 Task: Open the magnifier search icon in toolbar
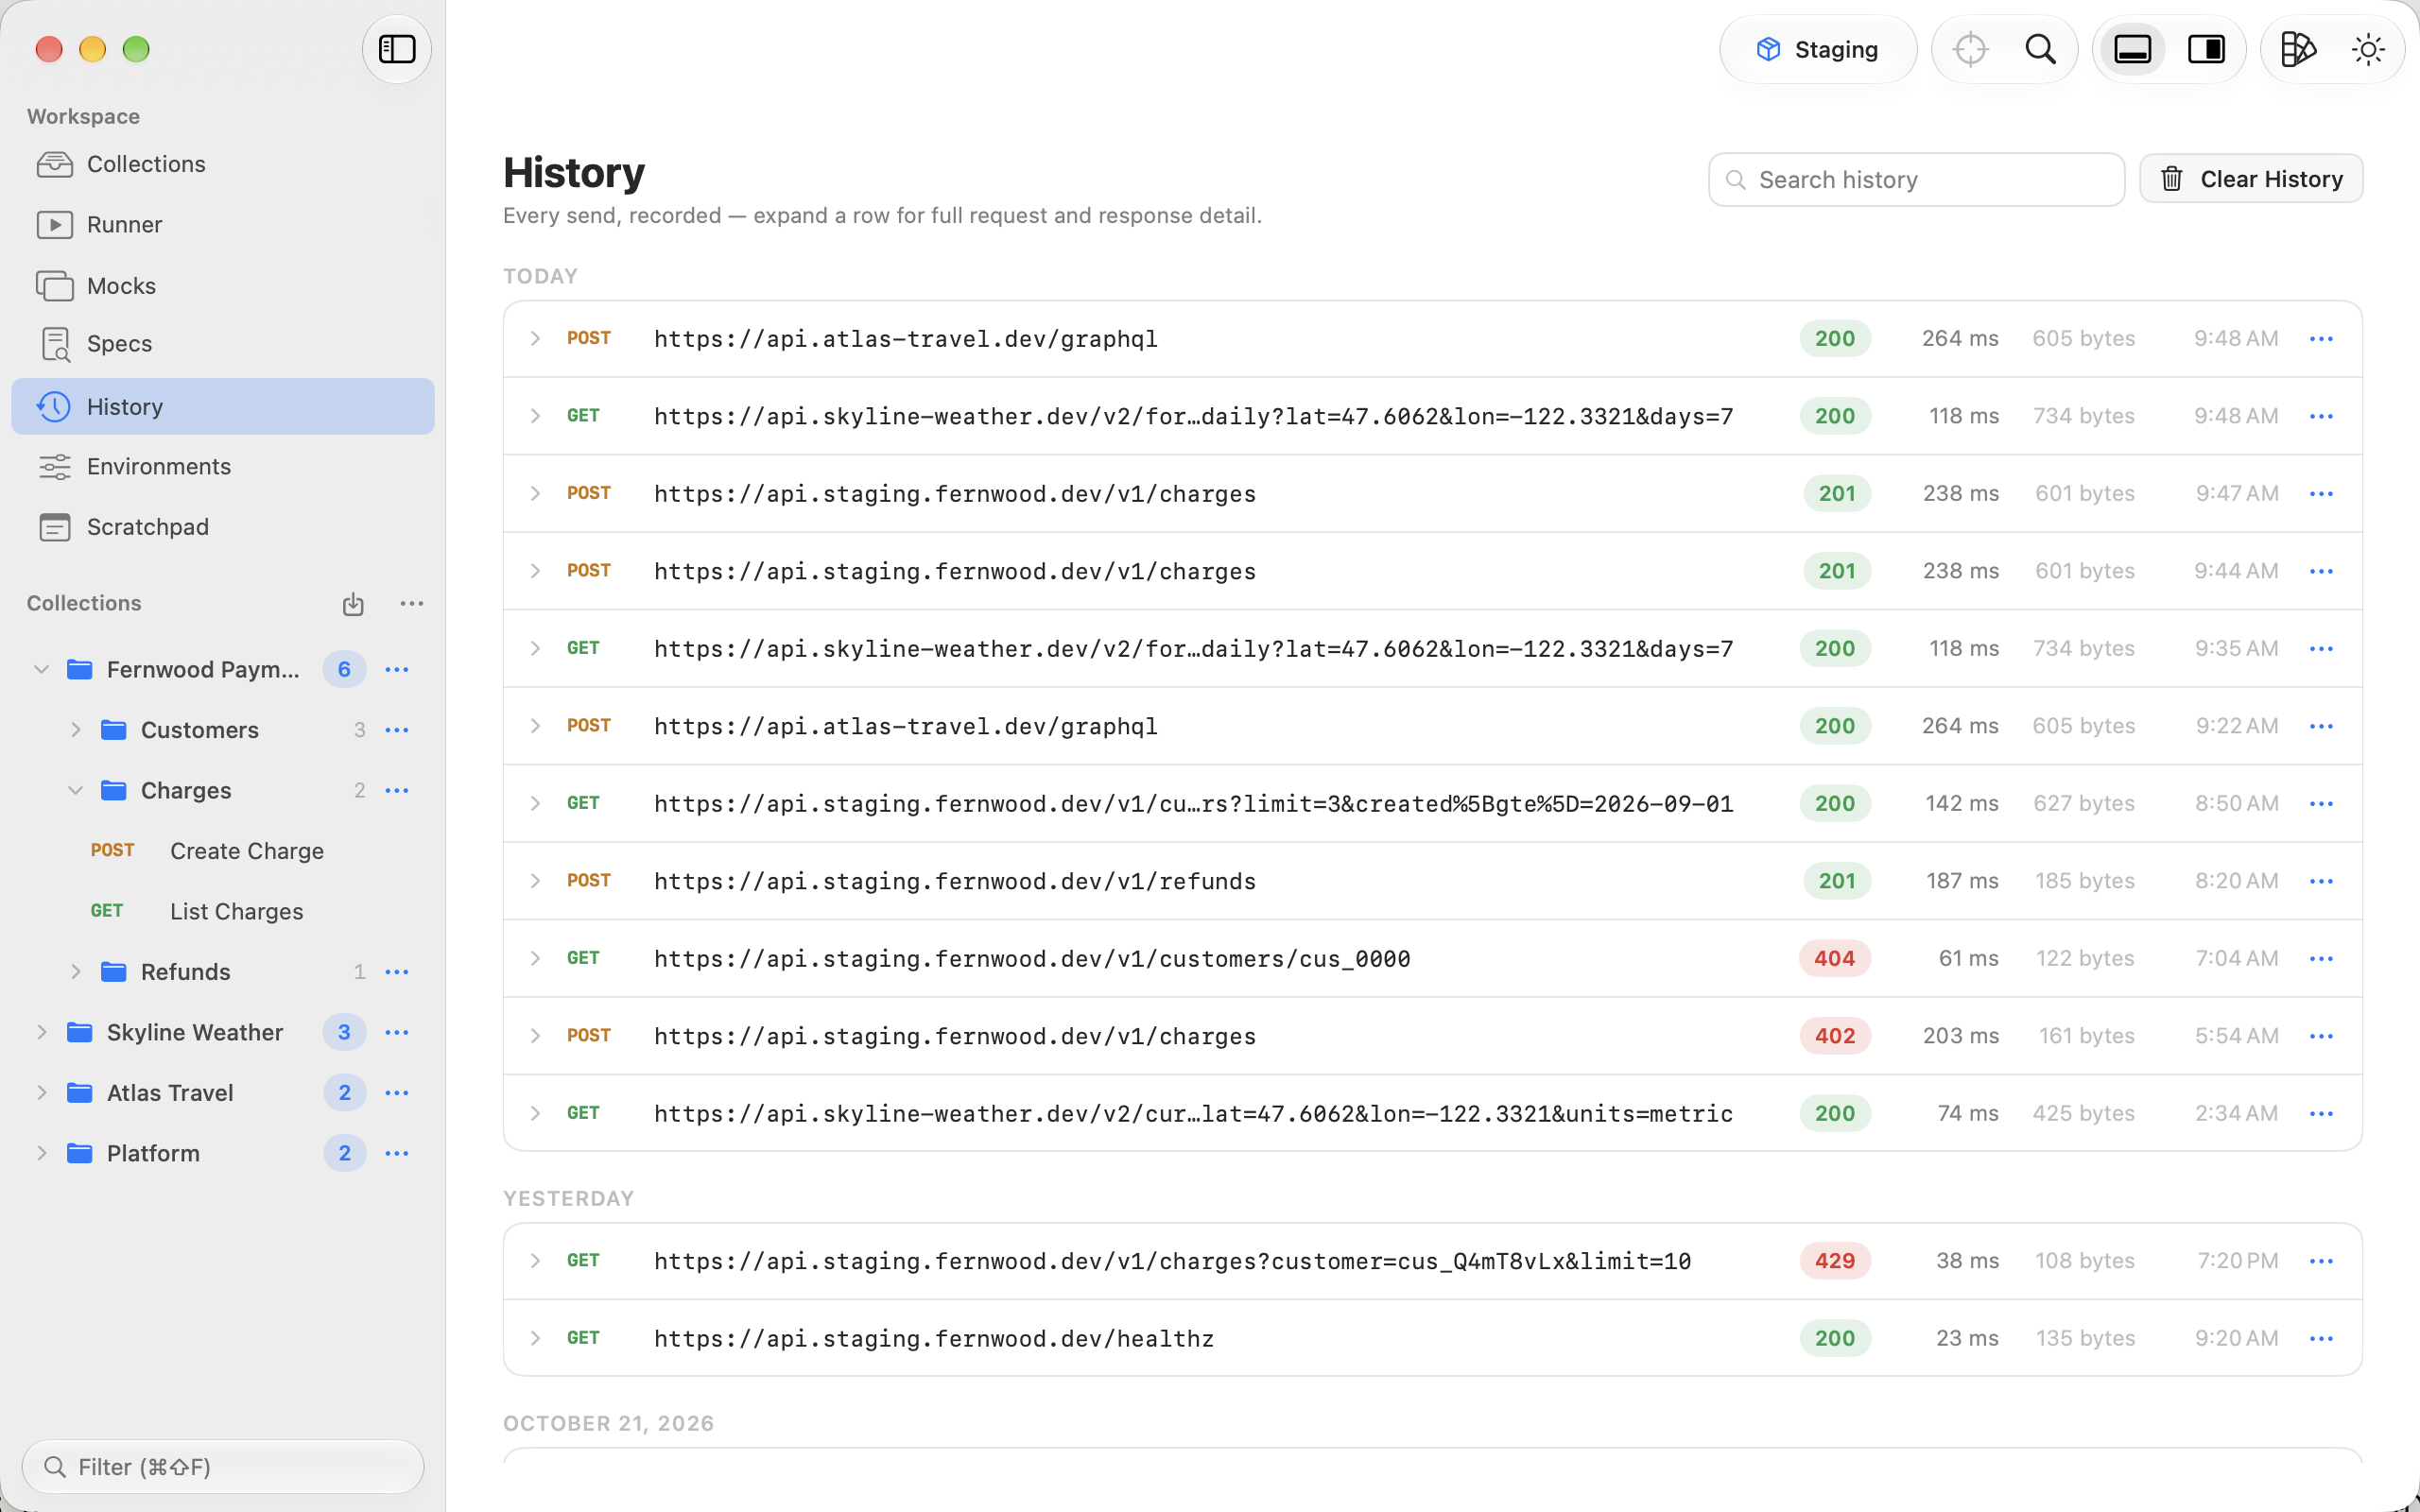point(2040,49)
